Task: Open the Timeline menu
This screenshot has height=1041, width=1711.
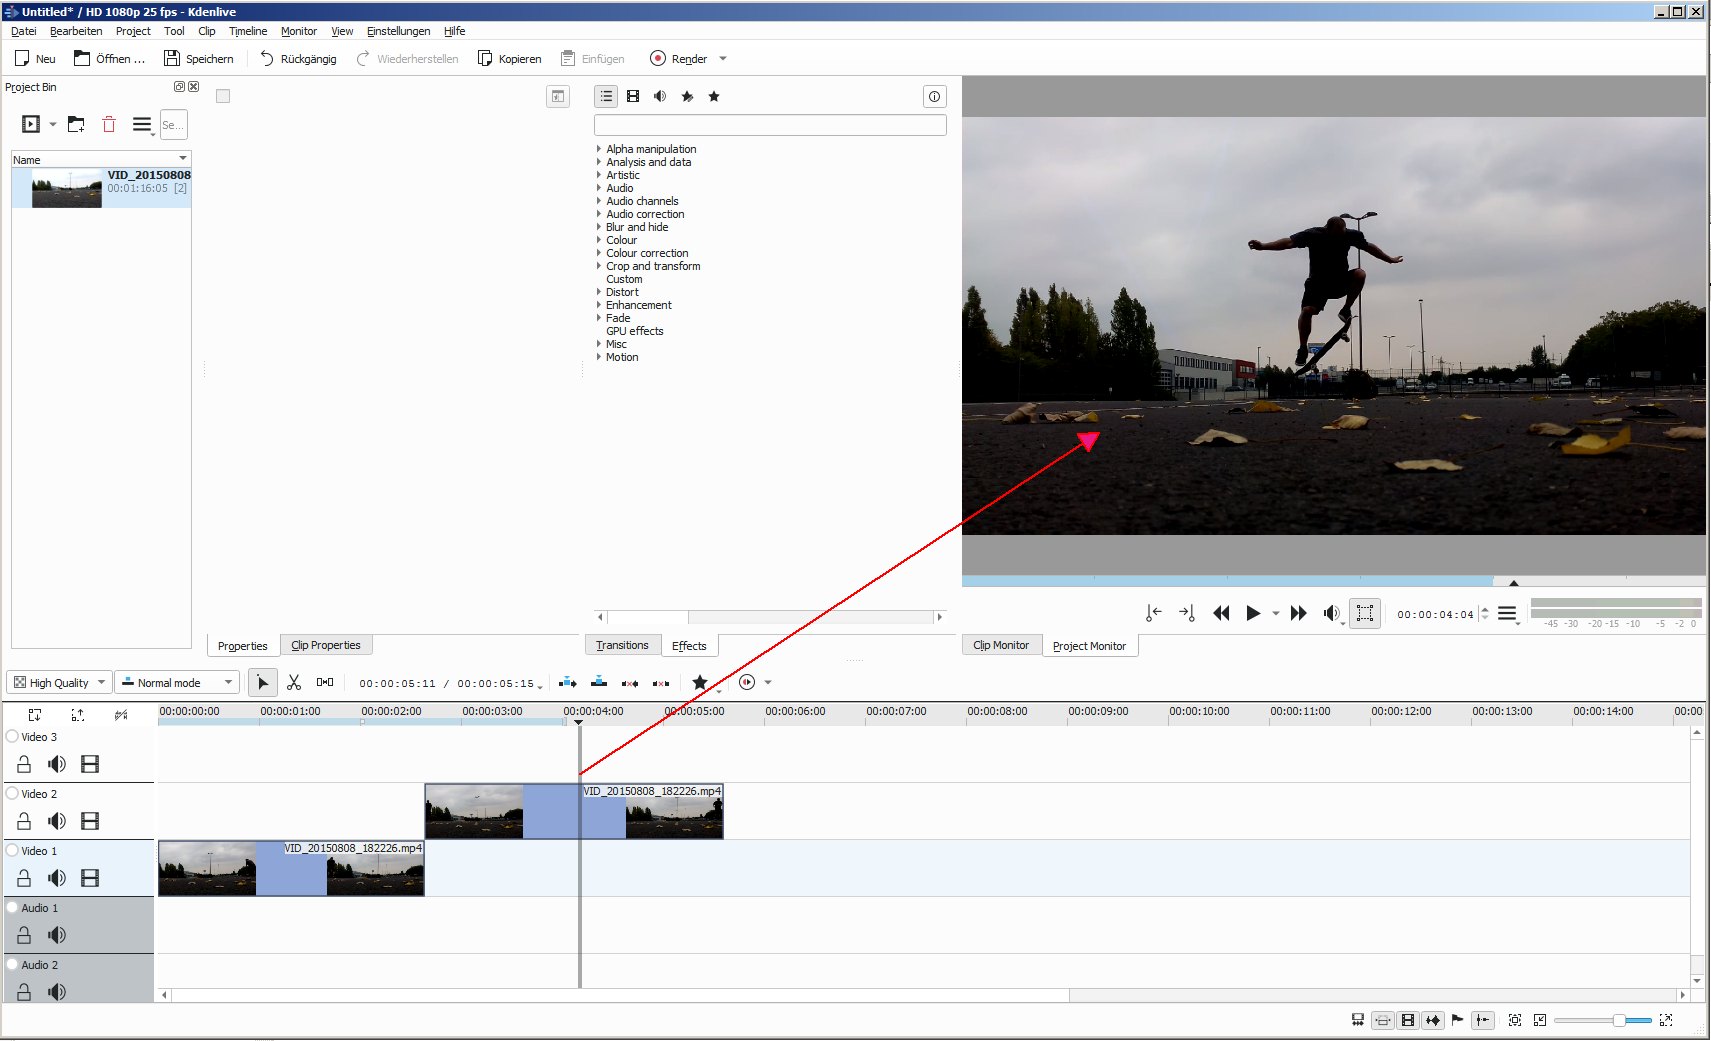Action: (247, 31)
